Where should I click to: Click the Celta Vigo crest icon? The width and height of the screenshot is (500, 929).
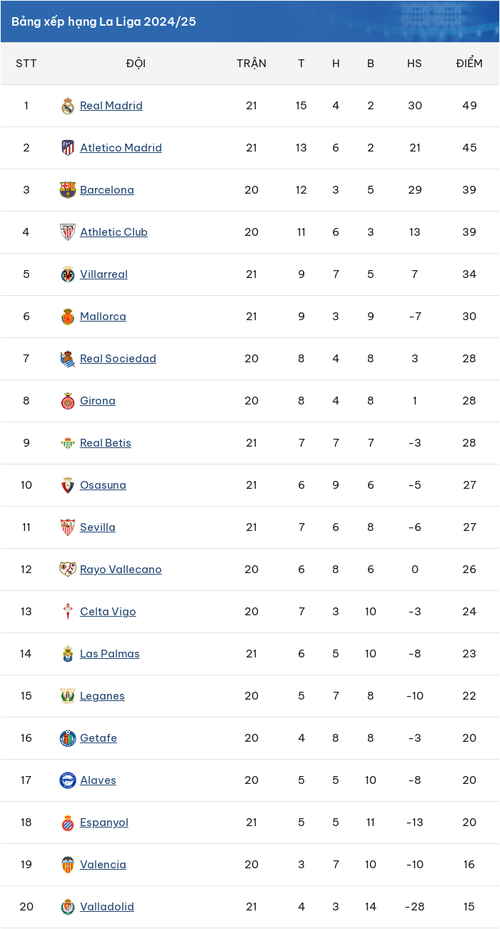[x=68, y=611]
